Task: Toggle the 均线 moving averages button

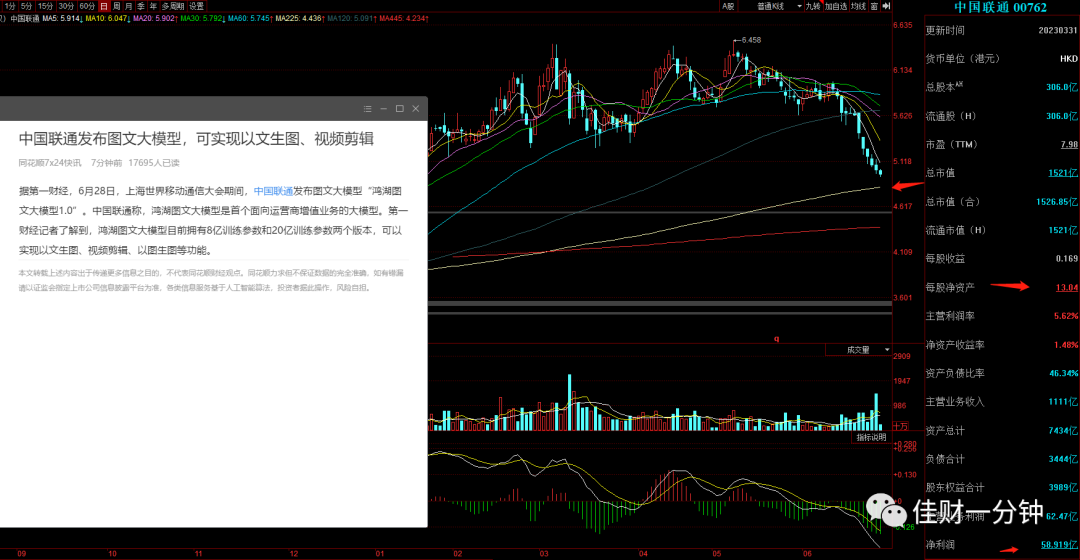Action: pos(858,6)
